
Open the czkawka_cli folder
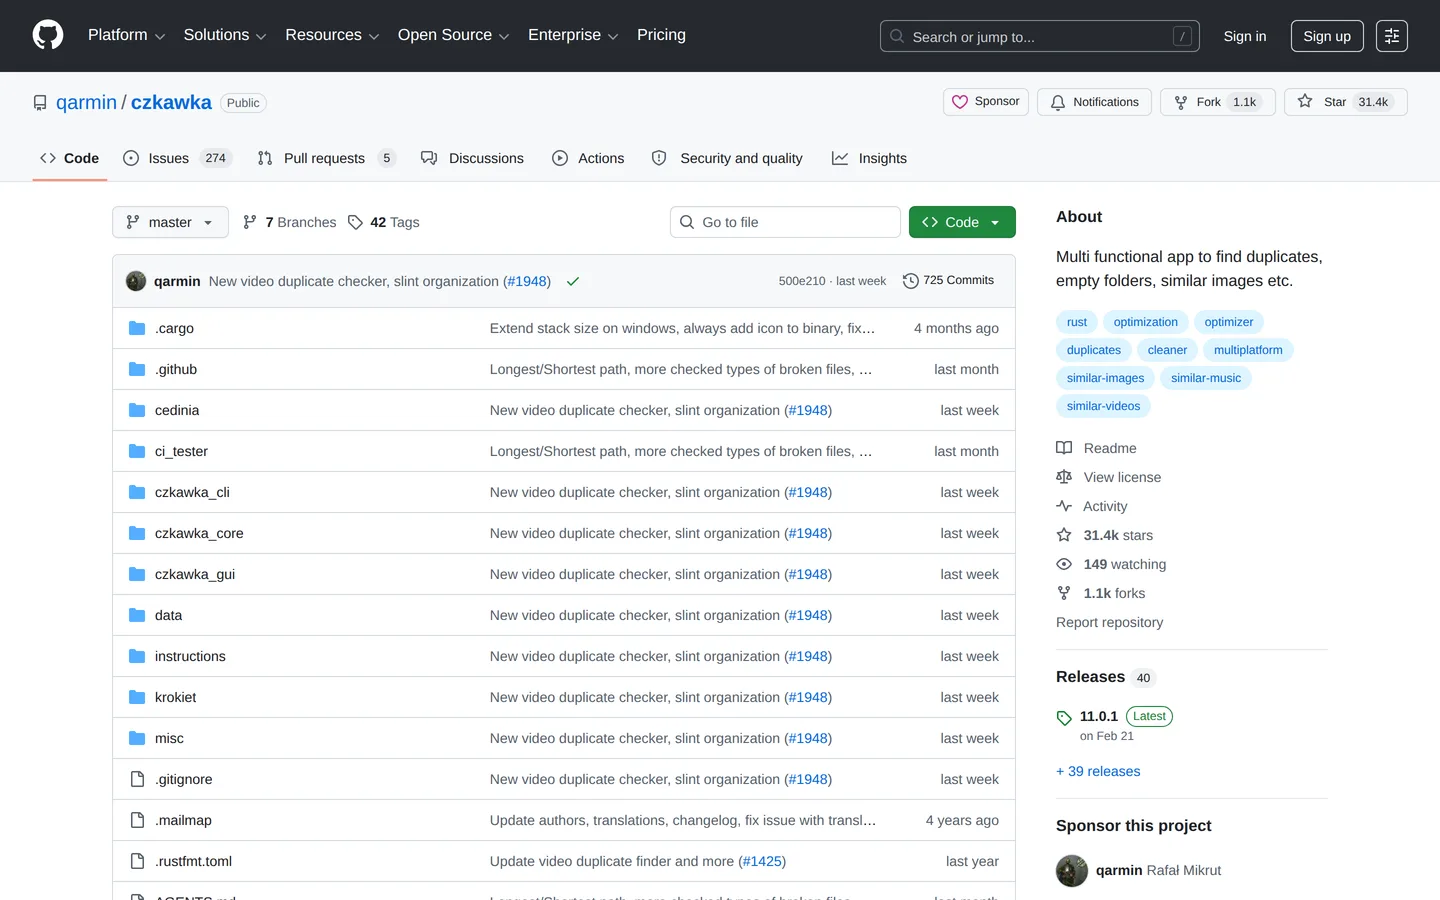point(192,492)
